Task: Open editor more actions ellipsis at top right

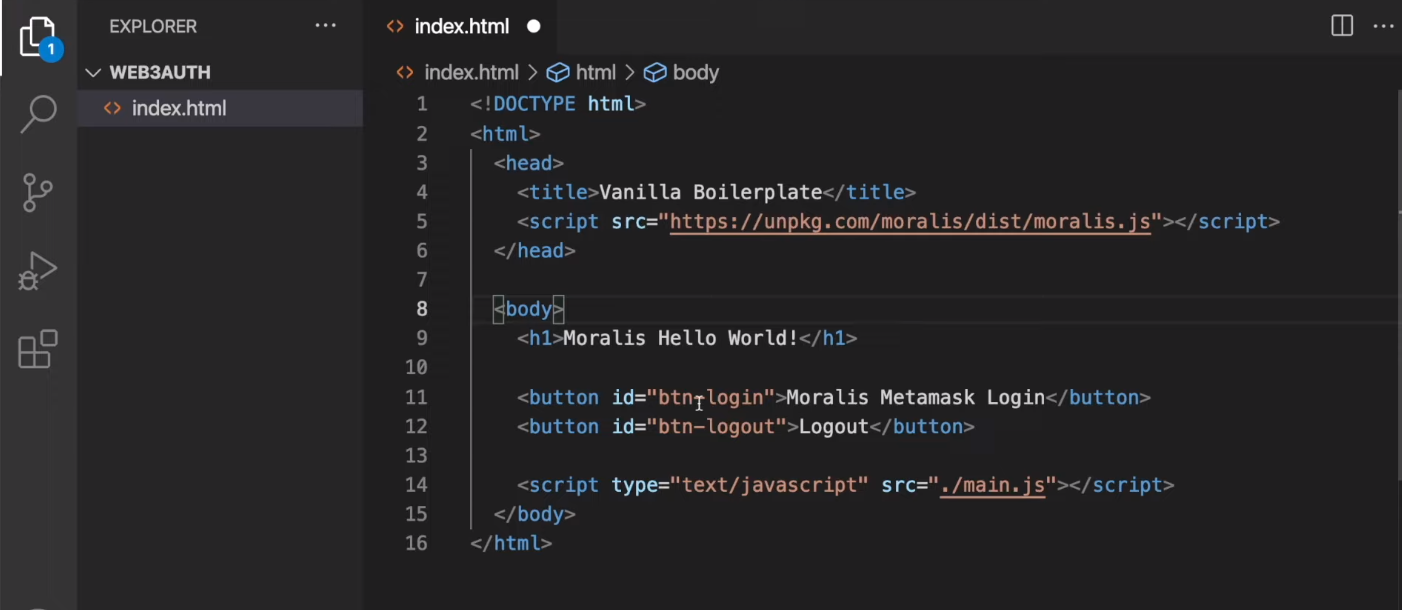Action: 1384,26
